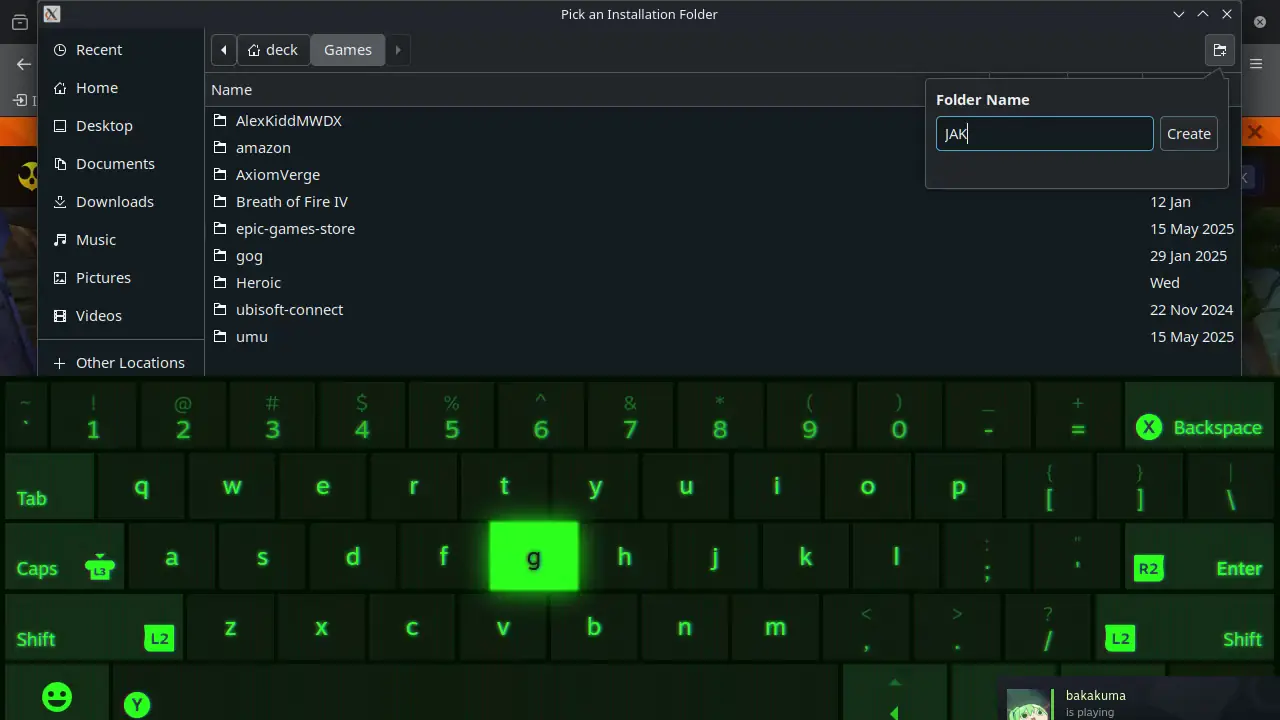
Task: Click the Create folder button
Action: (1188, 134)
